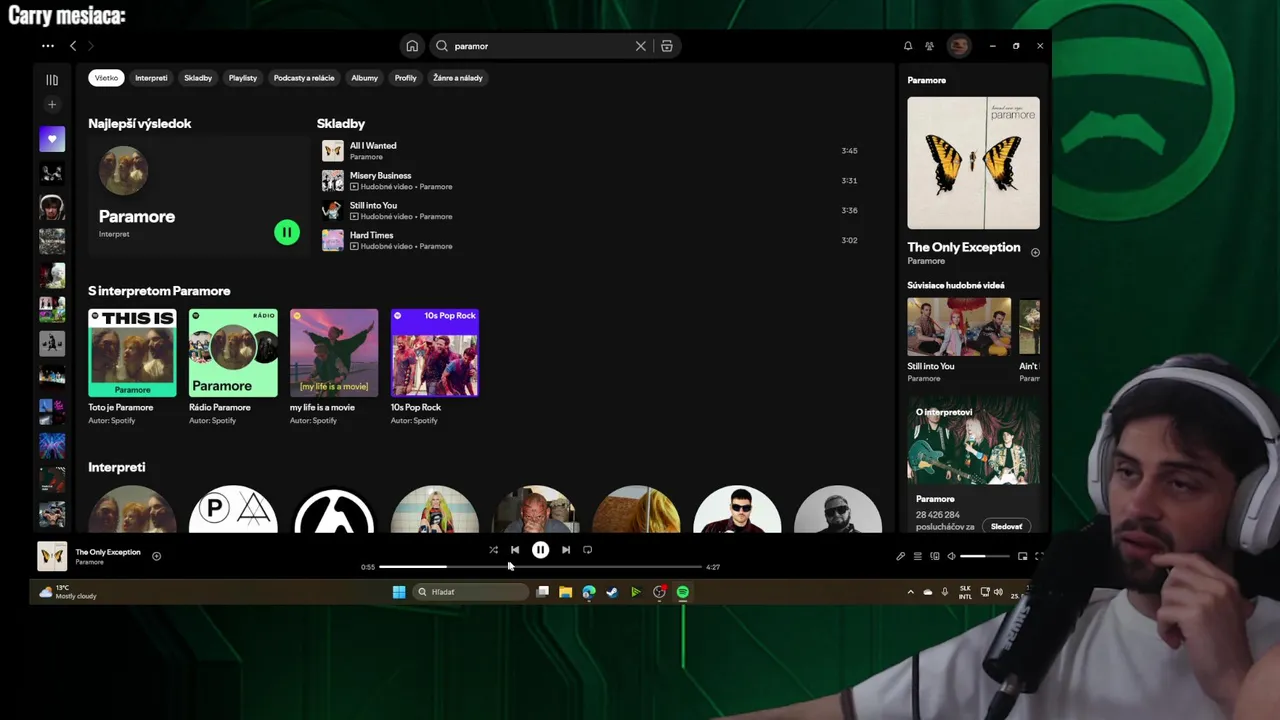Pause playback with the center white button
1280x720 pixels.
(x=540, y=550)
